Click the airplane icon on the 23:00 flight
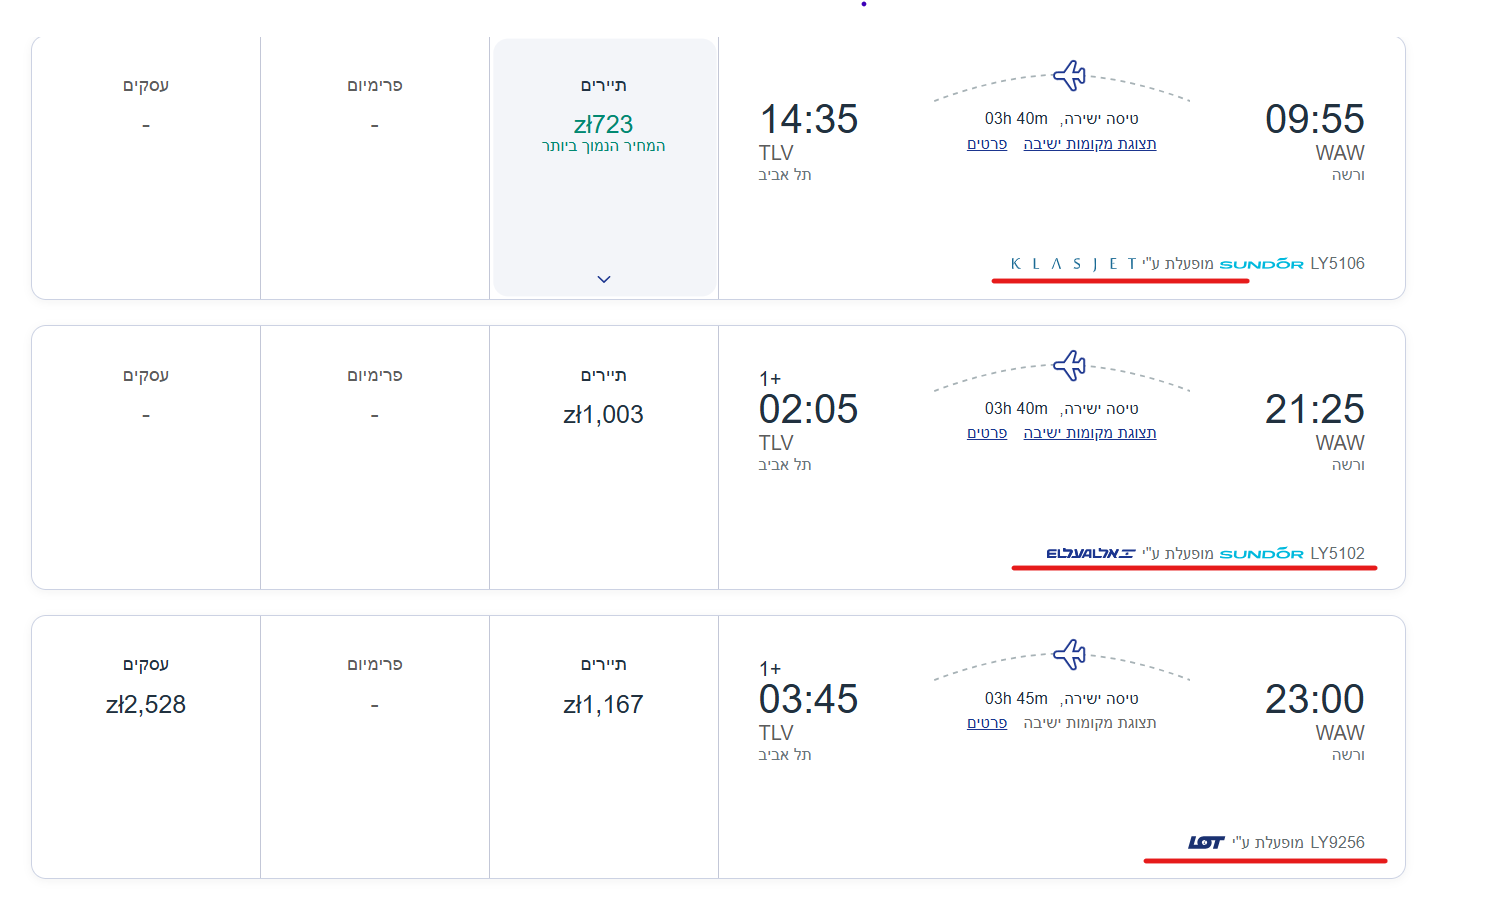Image resolution: width=1496 pixels, height=905 pixels. tap(1069, 654)
